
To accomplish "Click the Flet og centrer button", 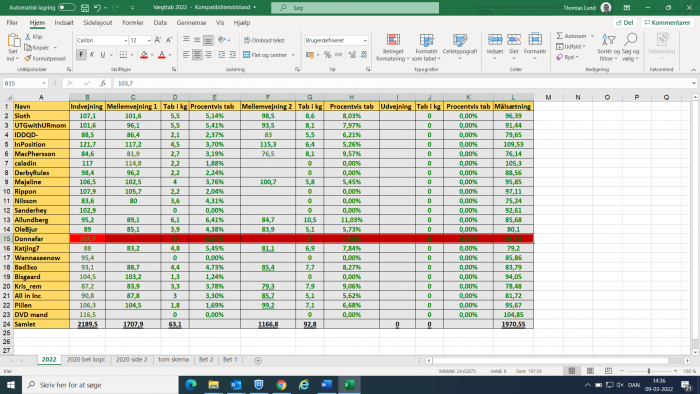I will [x=269, y=55].
